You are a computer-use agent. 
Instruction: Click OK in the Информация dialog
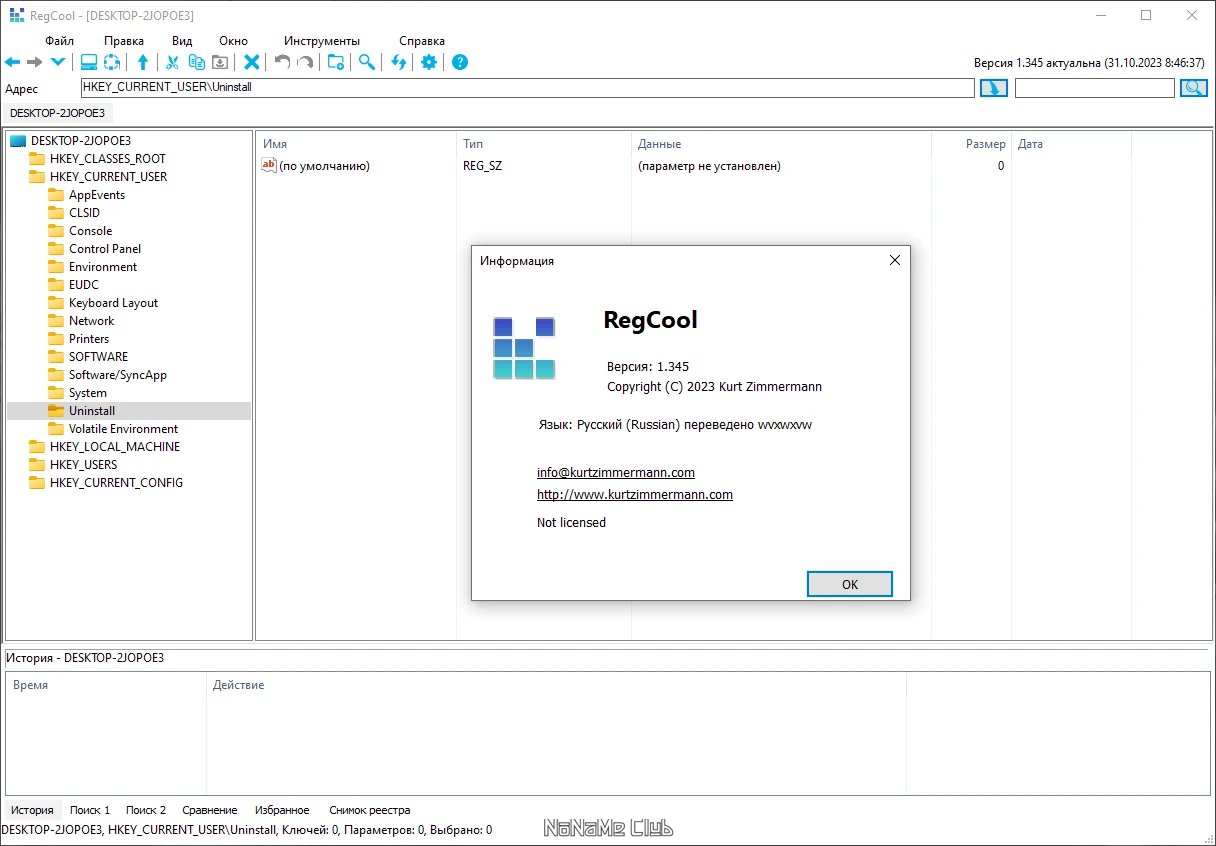(850, 584)
